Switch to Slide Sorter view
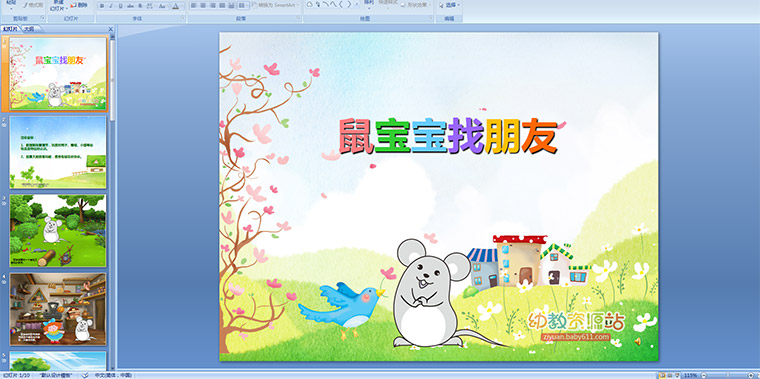 (670, 376)
